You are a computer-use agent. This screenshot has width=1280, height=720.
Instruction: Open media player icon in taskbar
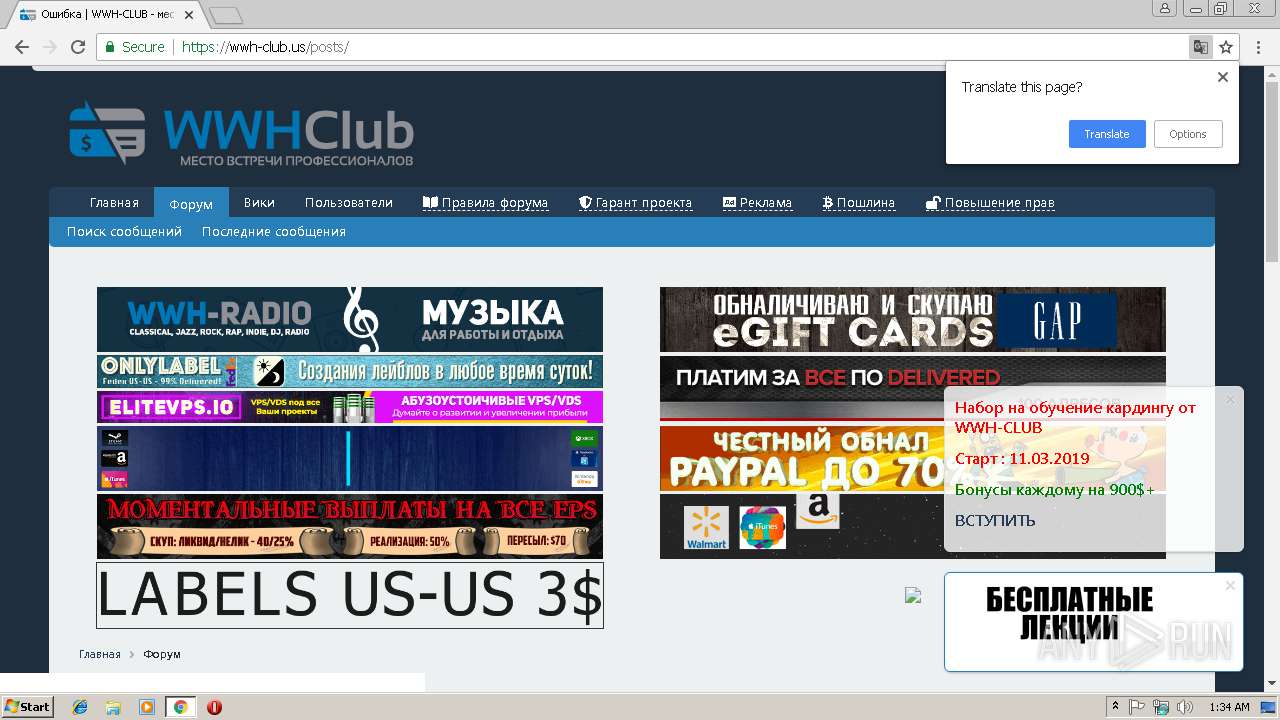[147, 707]
